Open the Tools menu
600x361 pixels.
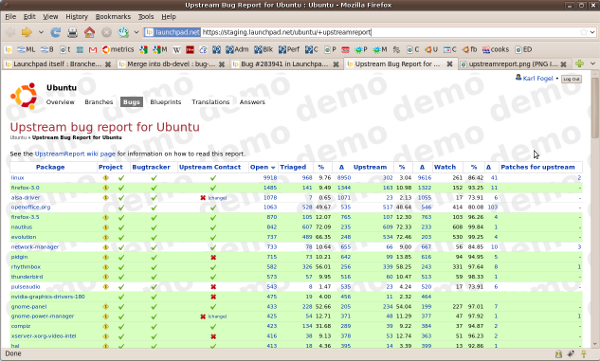146,16
